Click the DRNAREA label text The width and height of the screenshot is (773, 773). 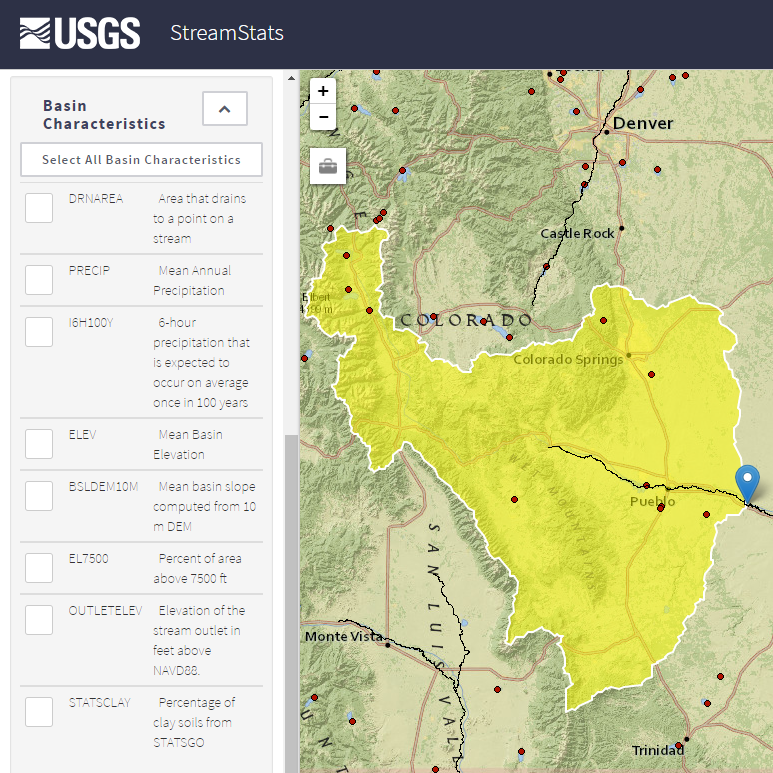pyautogui.click(x=96, y=199)
